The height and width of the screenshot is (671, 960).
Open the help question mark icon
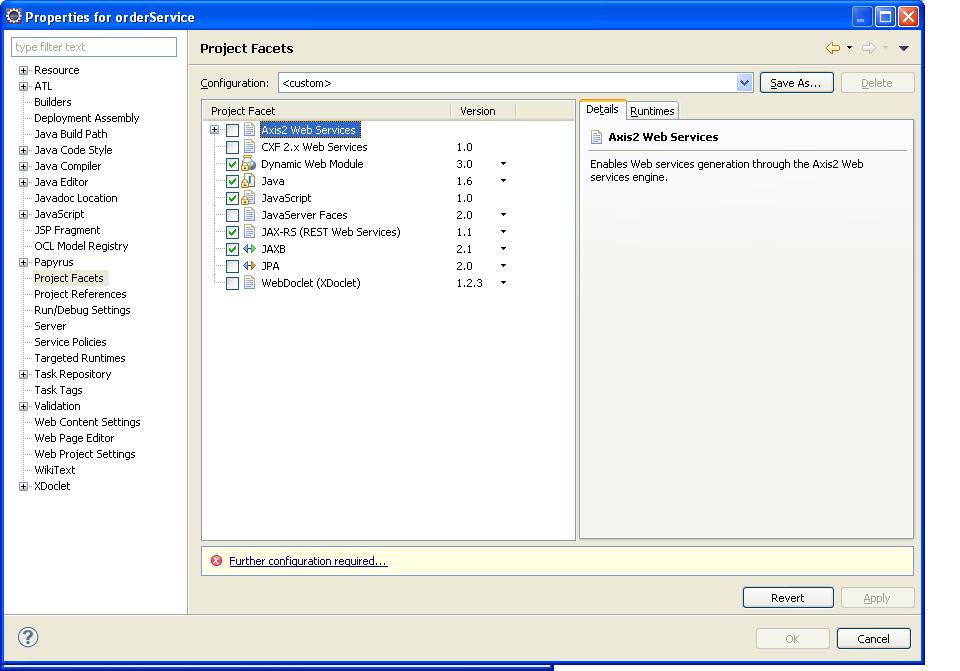[x=28, y=637]
